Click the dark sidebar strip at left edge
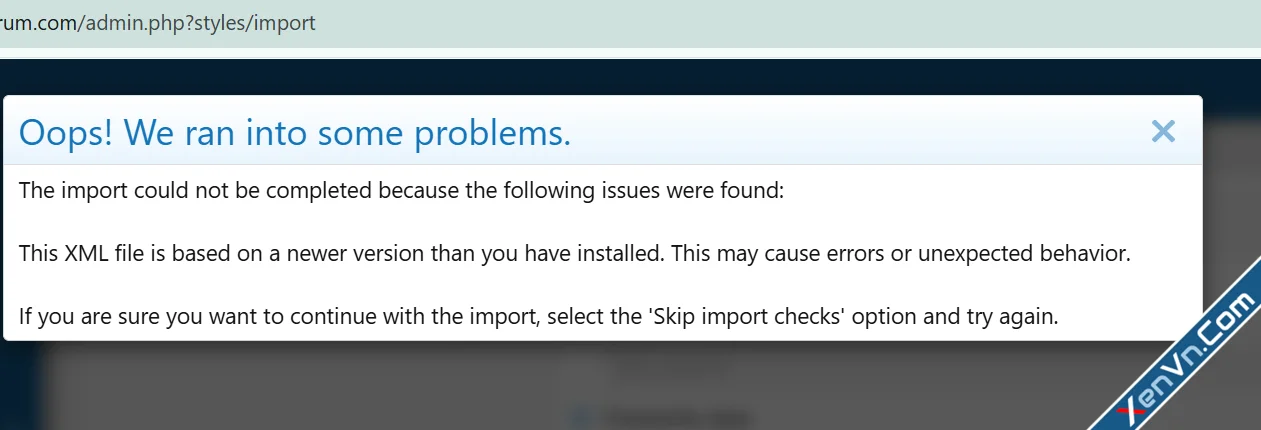 coord(18,390)
